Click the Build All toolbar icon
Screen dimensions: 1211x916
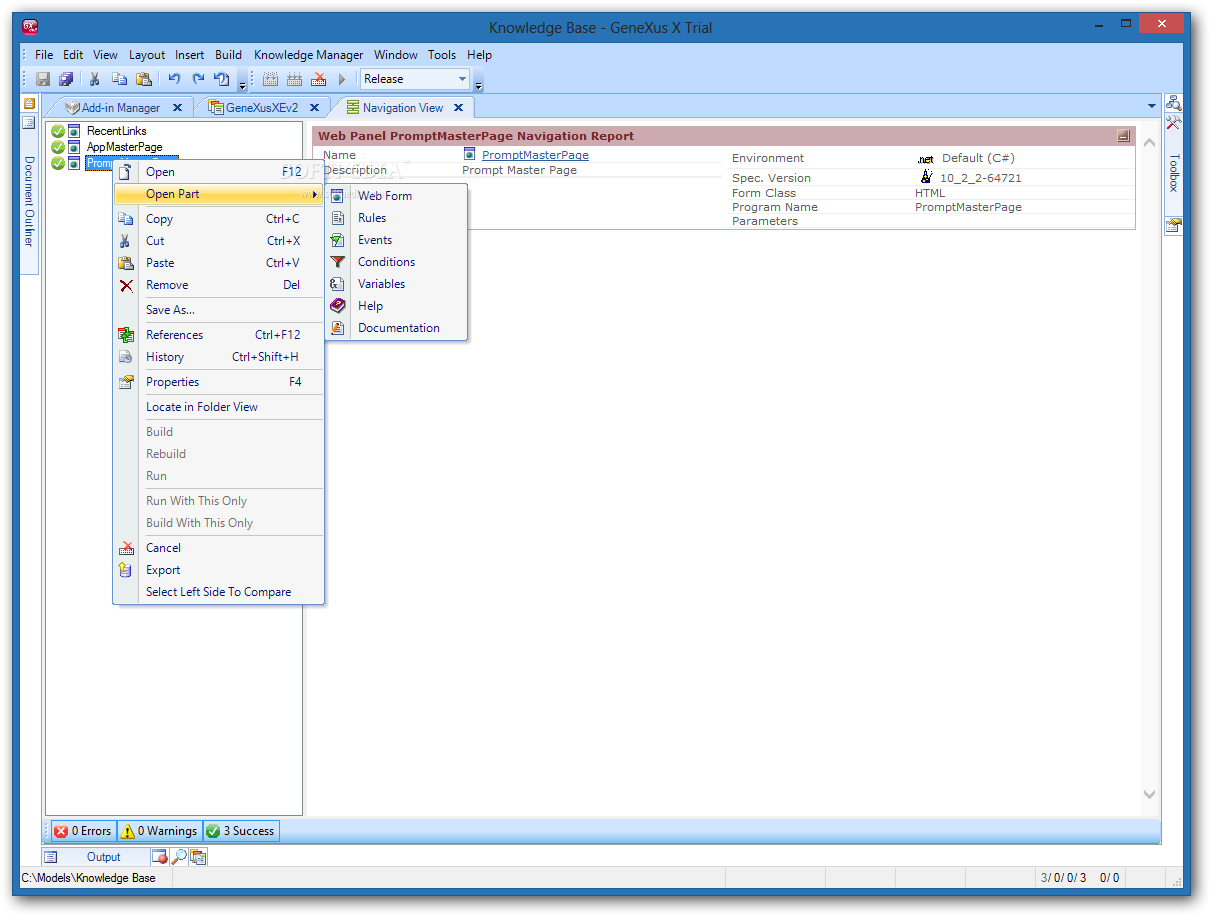click(270, 79)
